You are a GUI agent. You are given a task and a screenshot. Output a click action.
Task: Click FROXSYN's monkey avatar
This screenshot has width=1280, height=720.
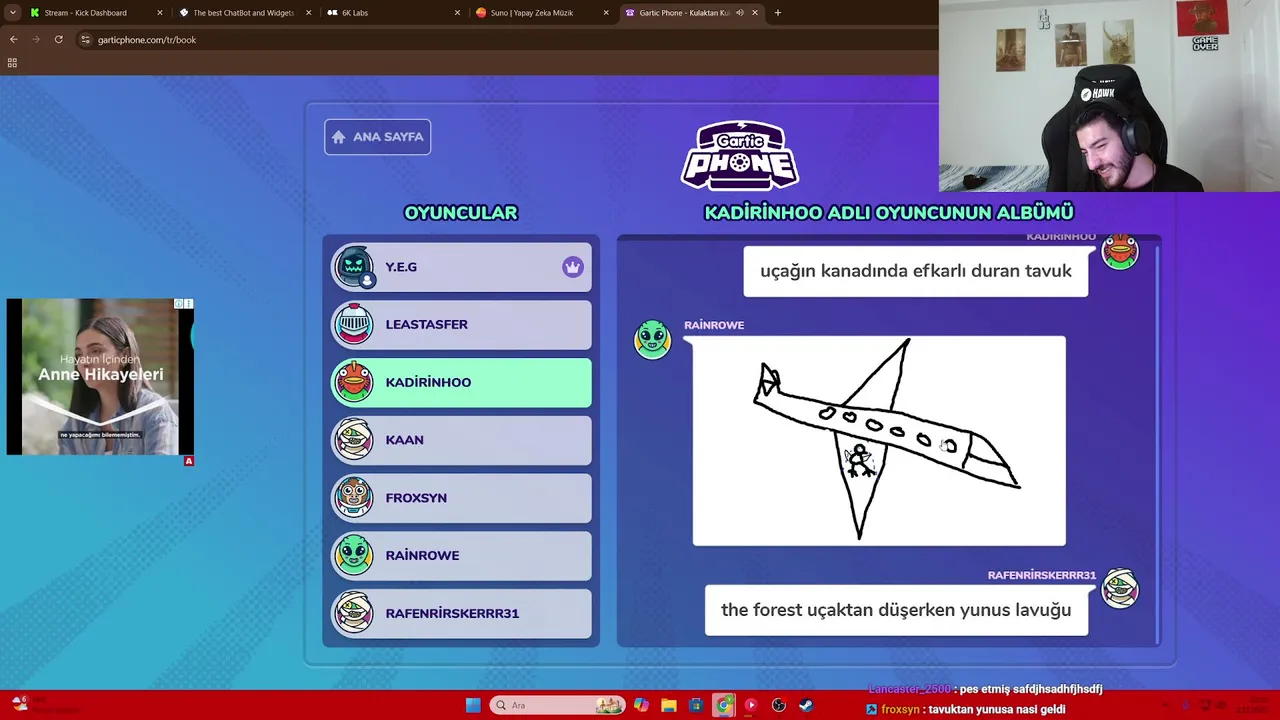tap(354, 497)
